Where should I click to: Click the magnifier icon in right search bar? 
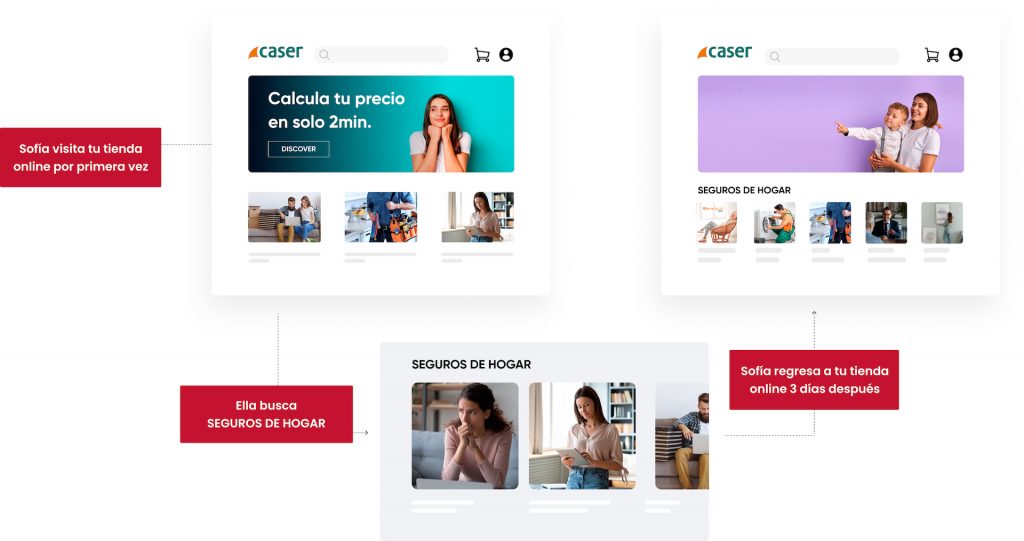tap(775, 57)
